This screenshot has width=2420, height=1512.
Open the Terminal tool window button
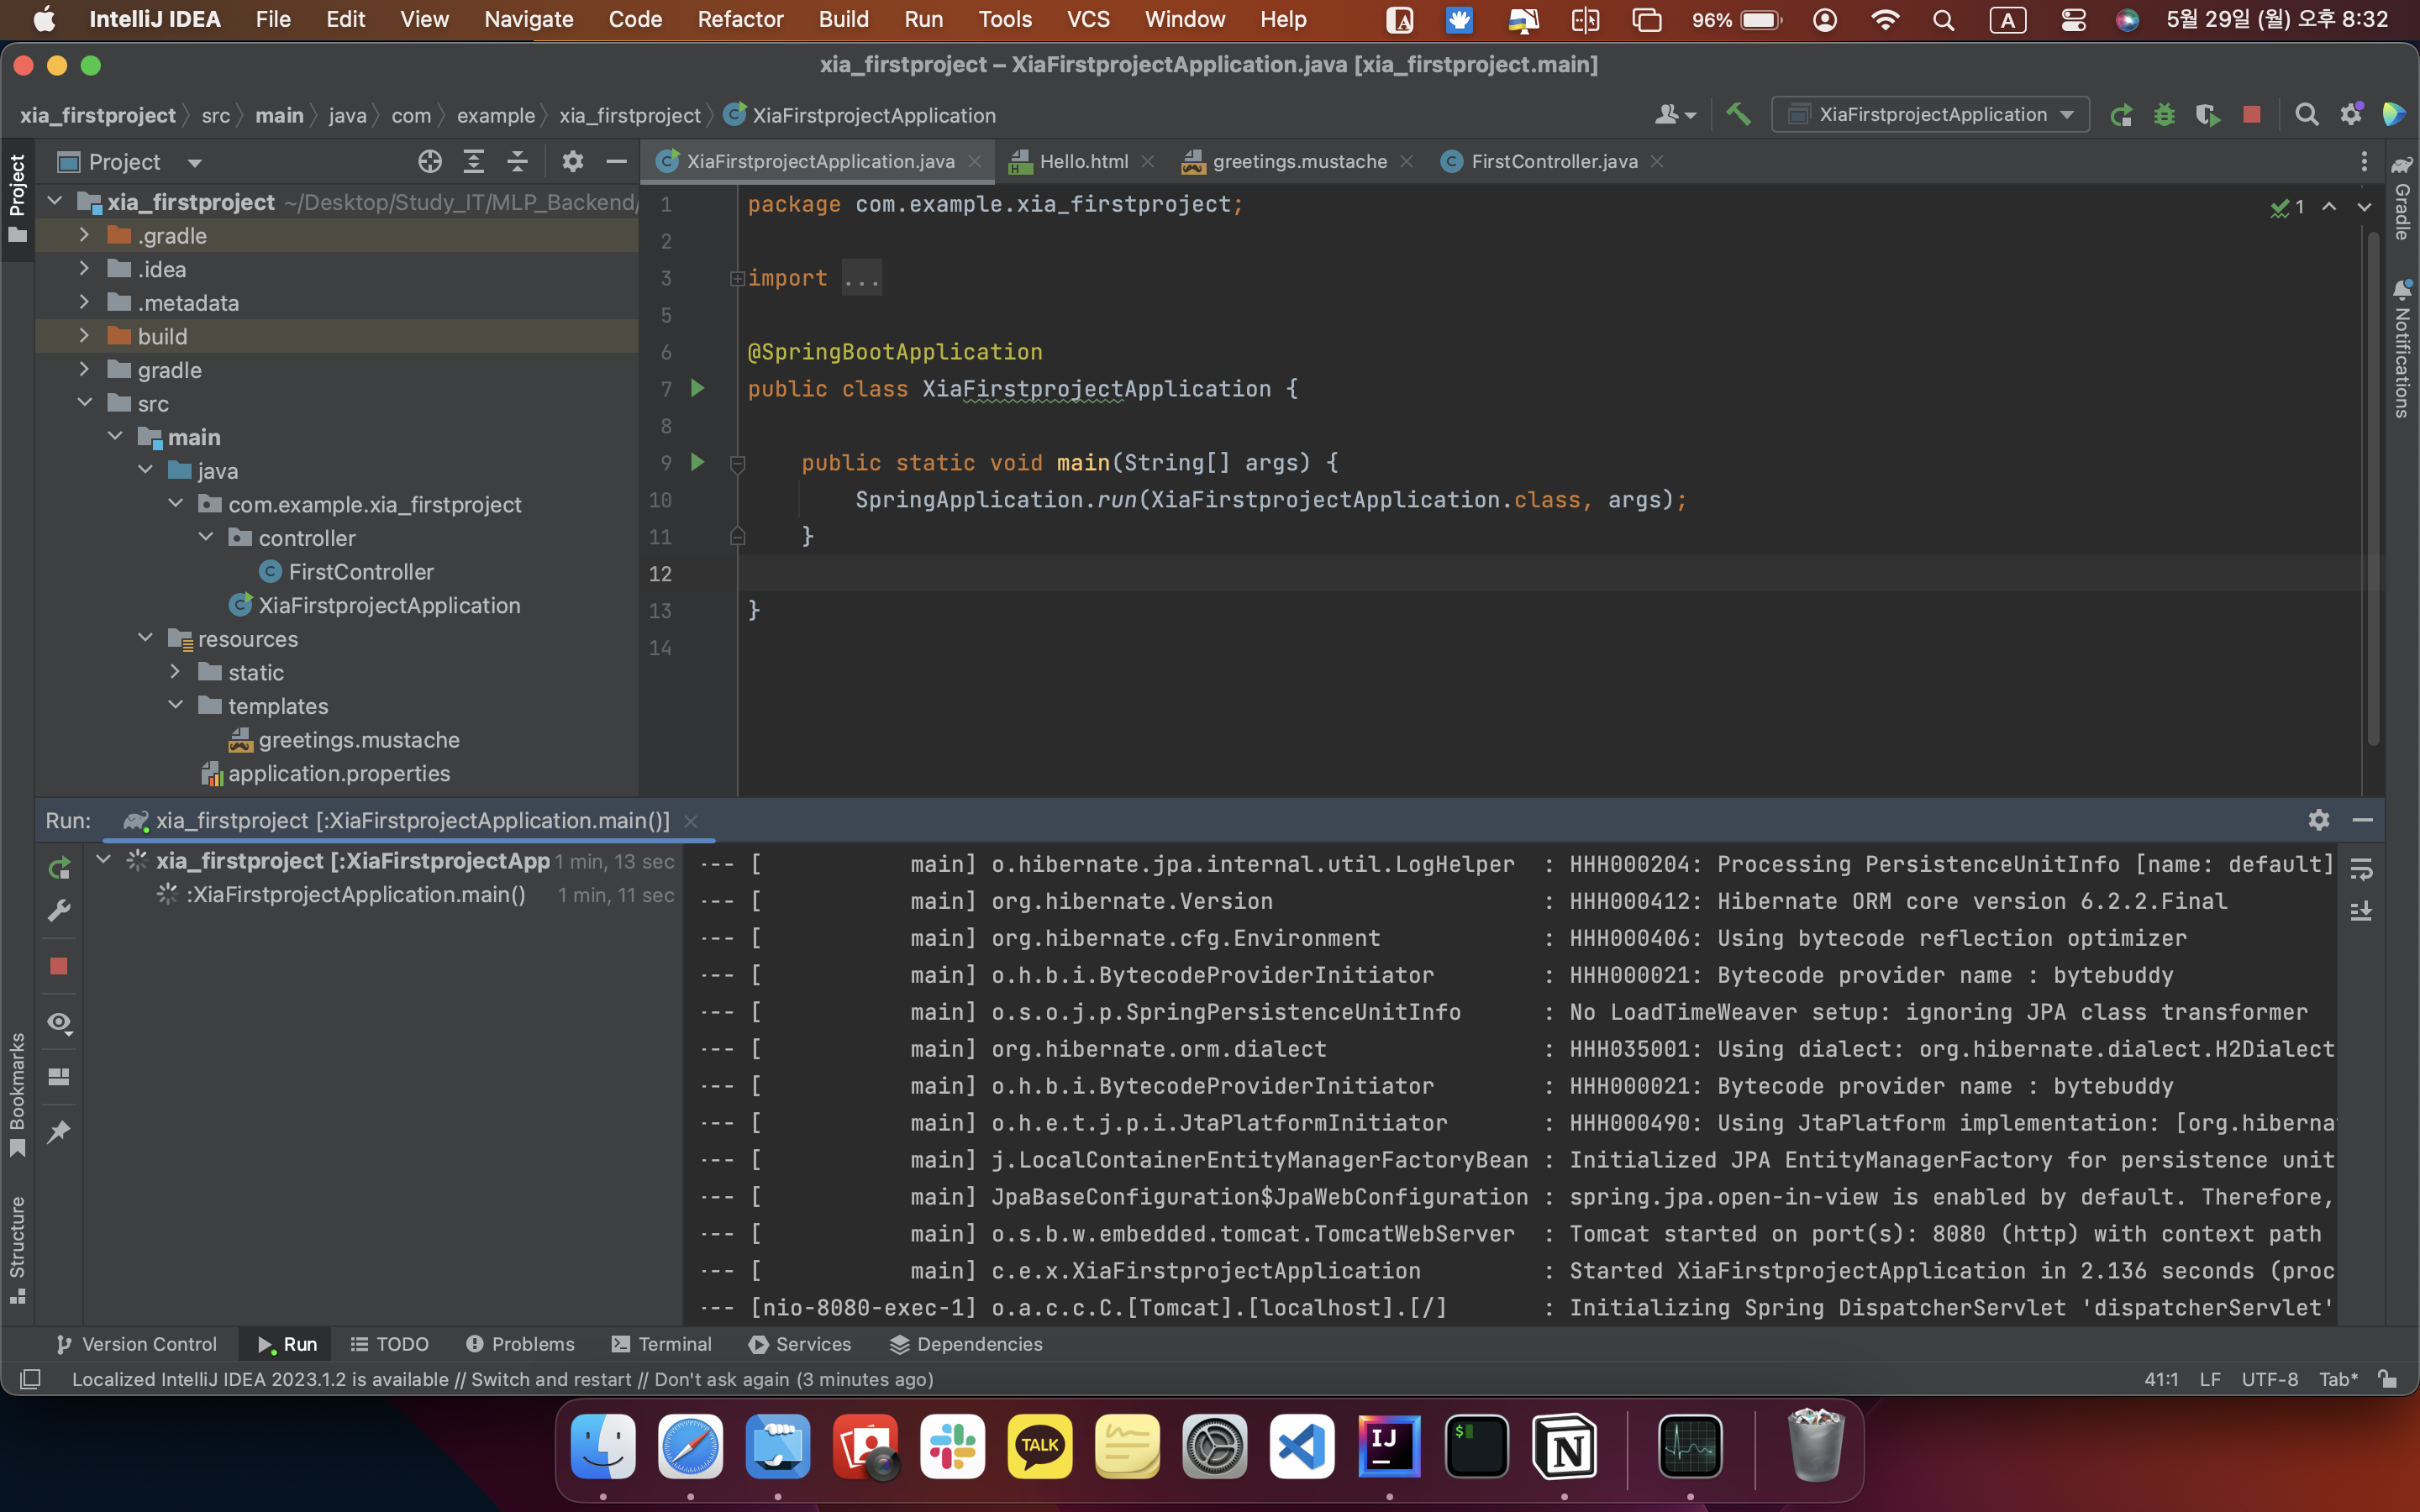coord(662,1344)
